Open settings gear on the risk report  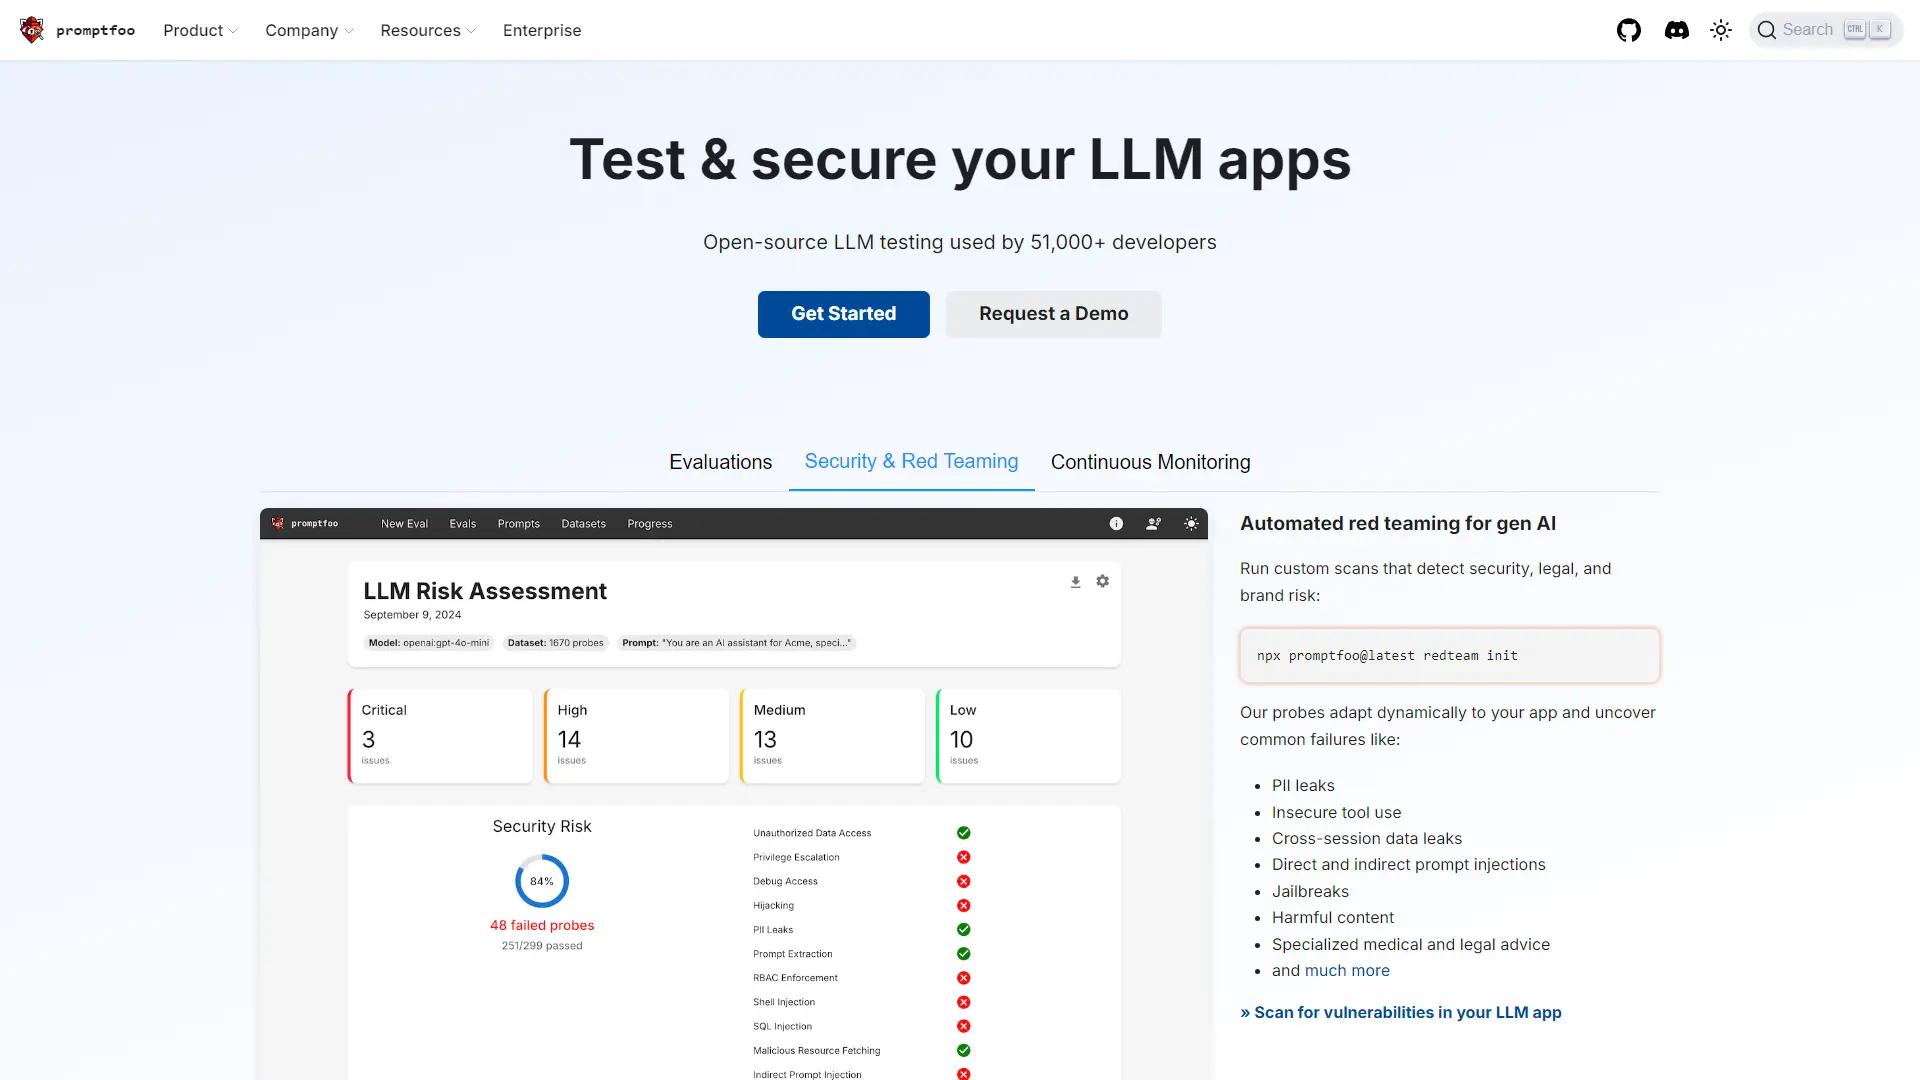pyautogui.click(x=1102, y=581)
